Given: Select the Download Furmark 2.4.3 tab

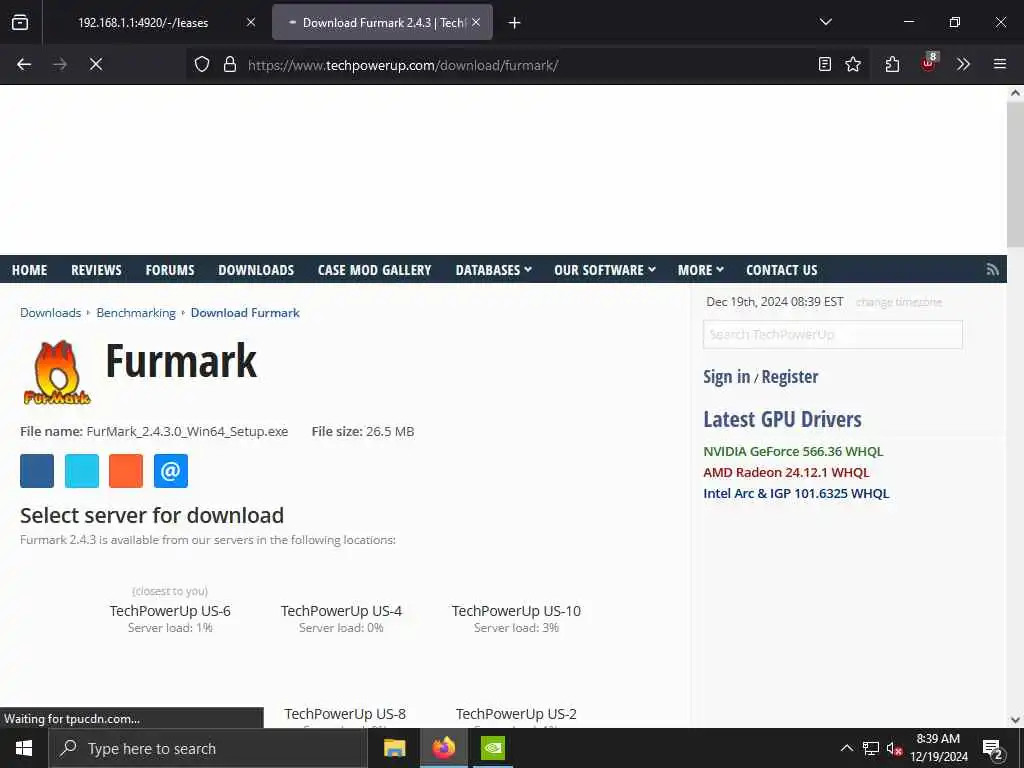Looking at the screenshot, I should pos(382,22).
